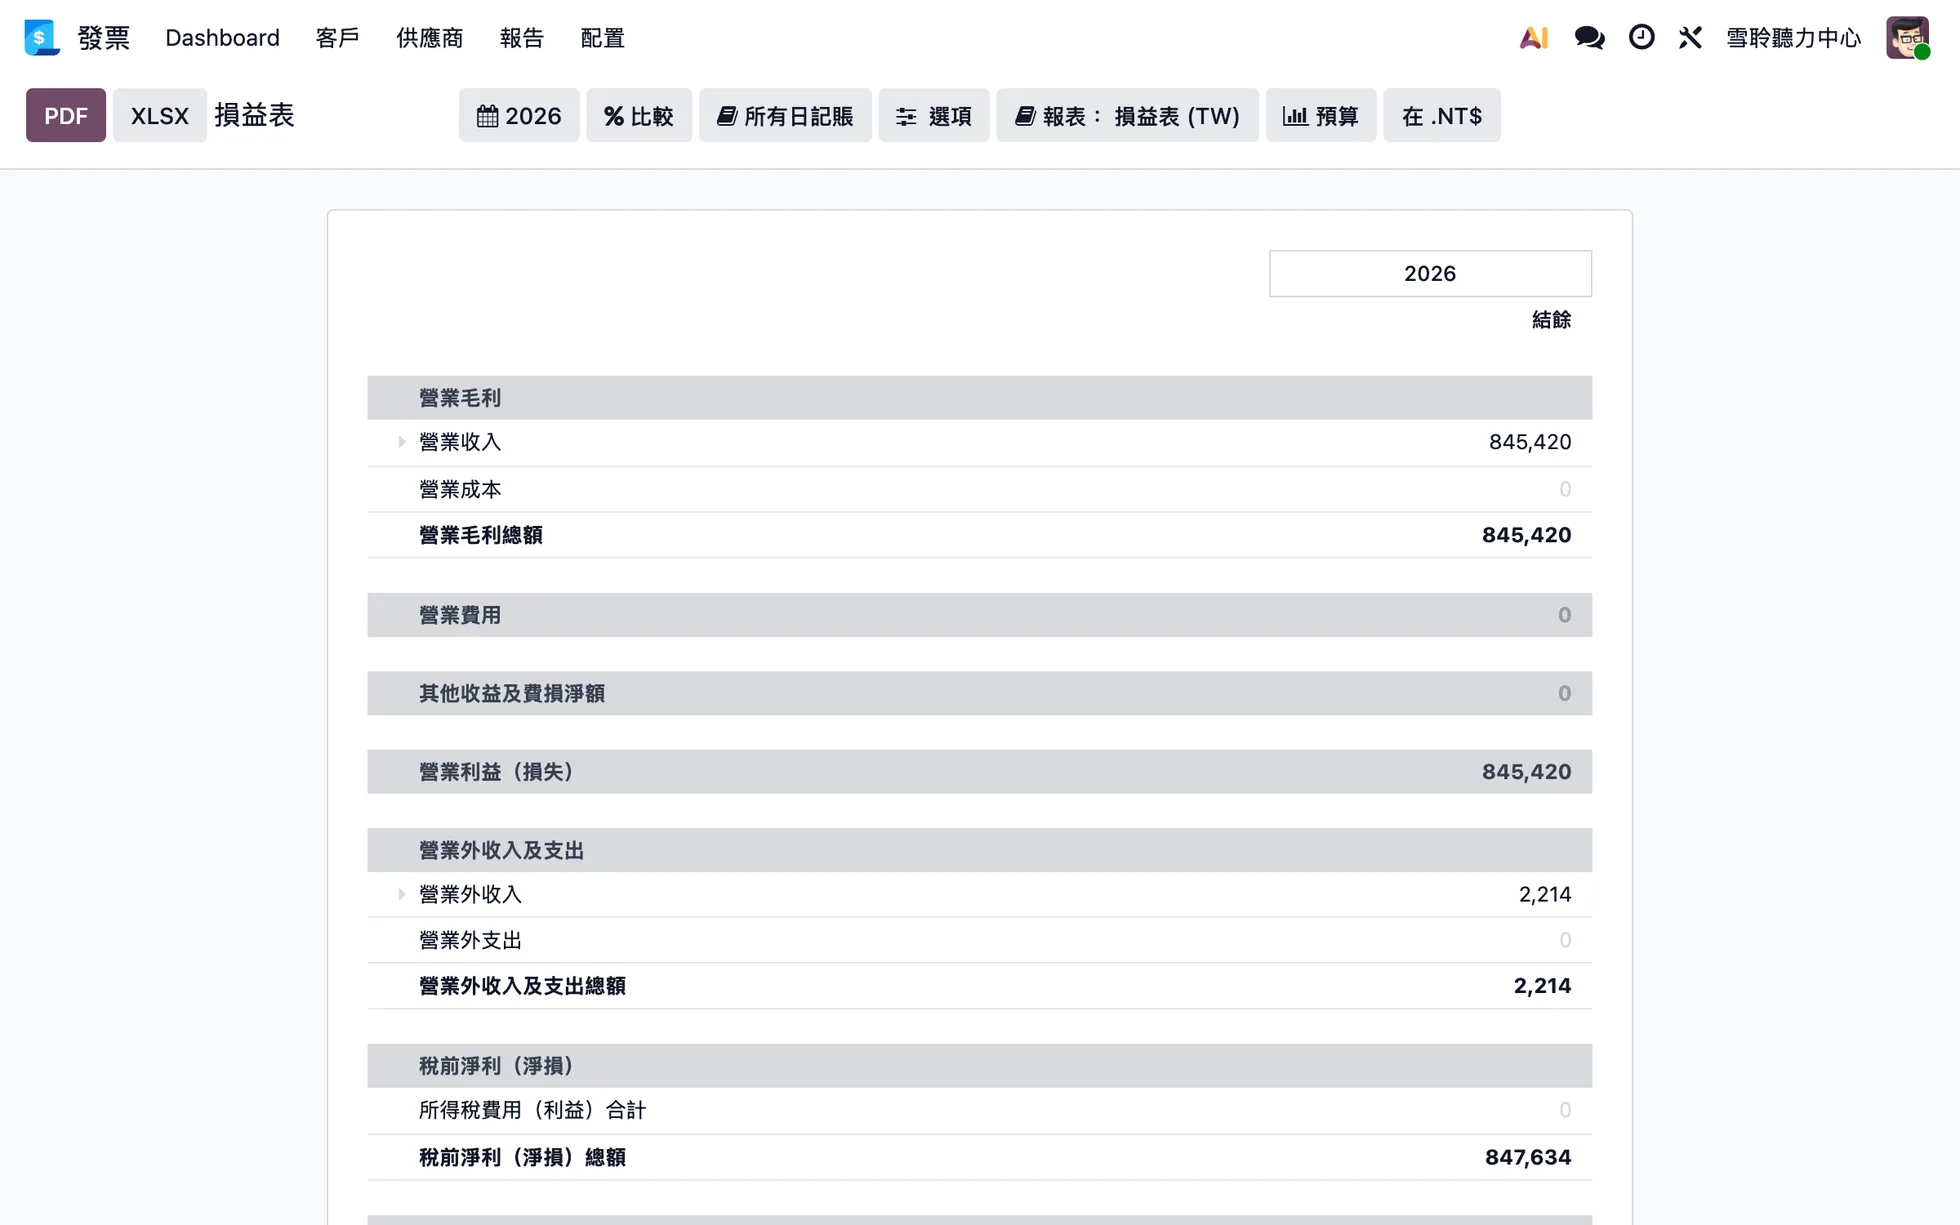Image resolution: width=1960 pixels, height=1225 pixels.
Task: Select the 營業利益（損失）section row
Action: coord(979,772)
